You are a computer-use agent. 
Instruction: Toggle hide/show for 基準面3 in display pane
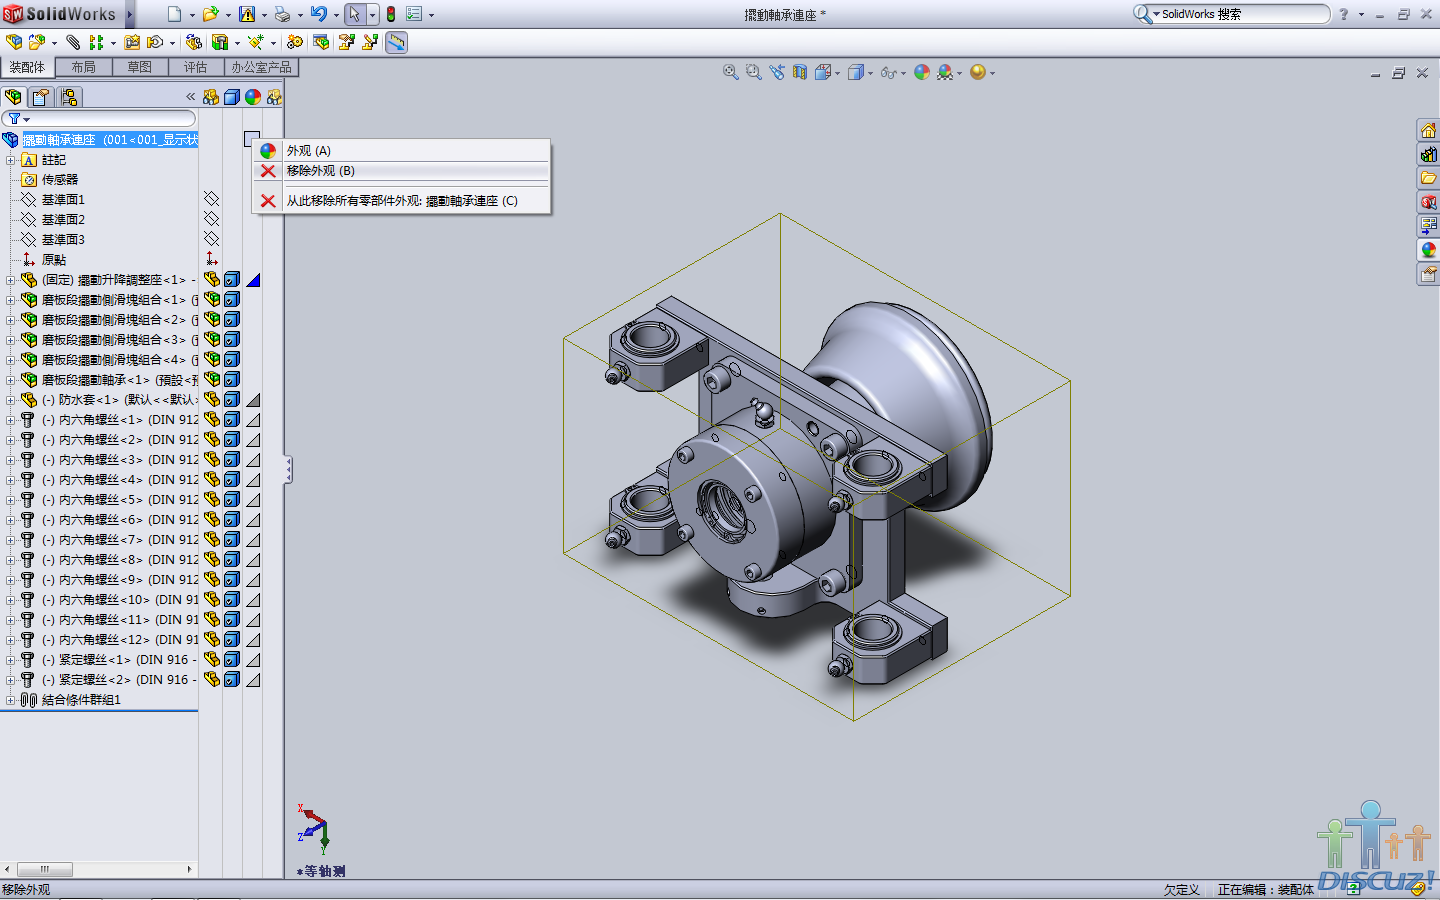pos(211,239)
